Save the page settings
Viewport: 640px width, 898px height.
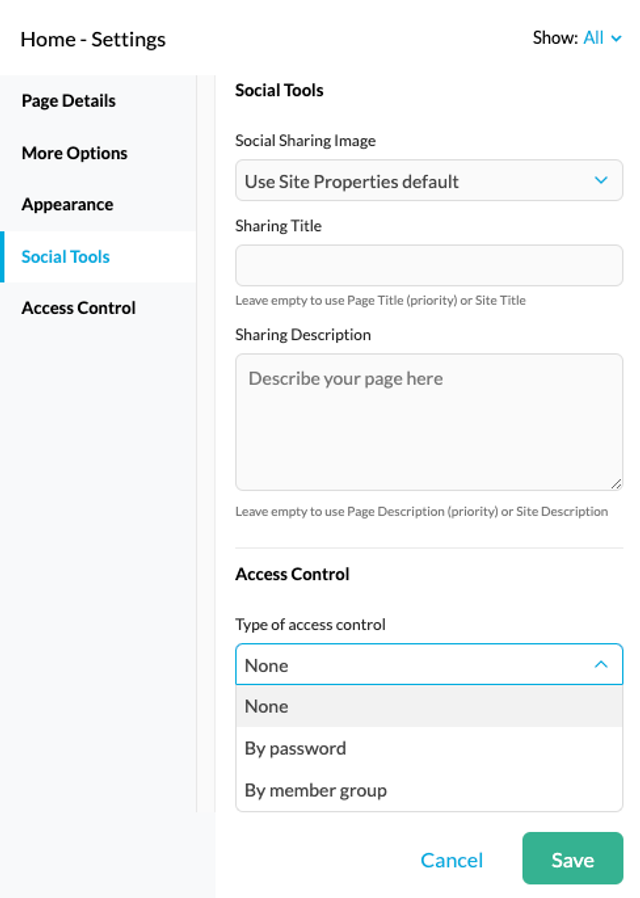pos(572,858)
